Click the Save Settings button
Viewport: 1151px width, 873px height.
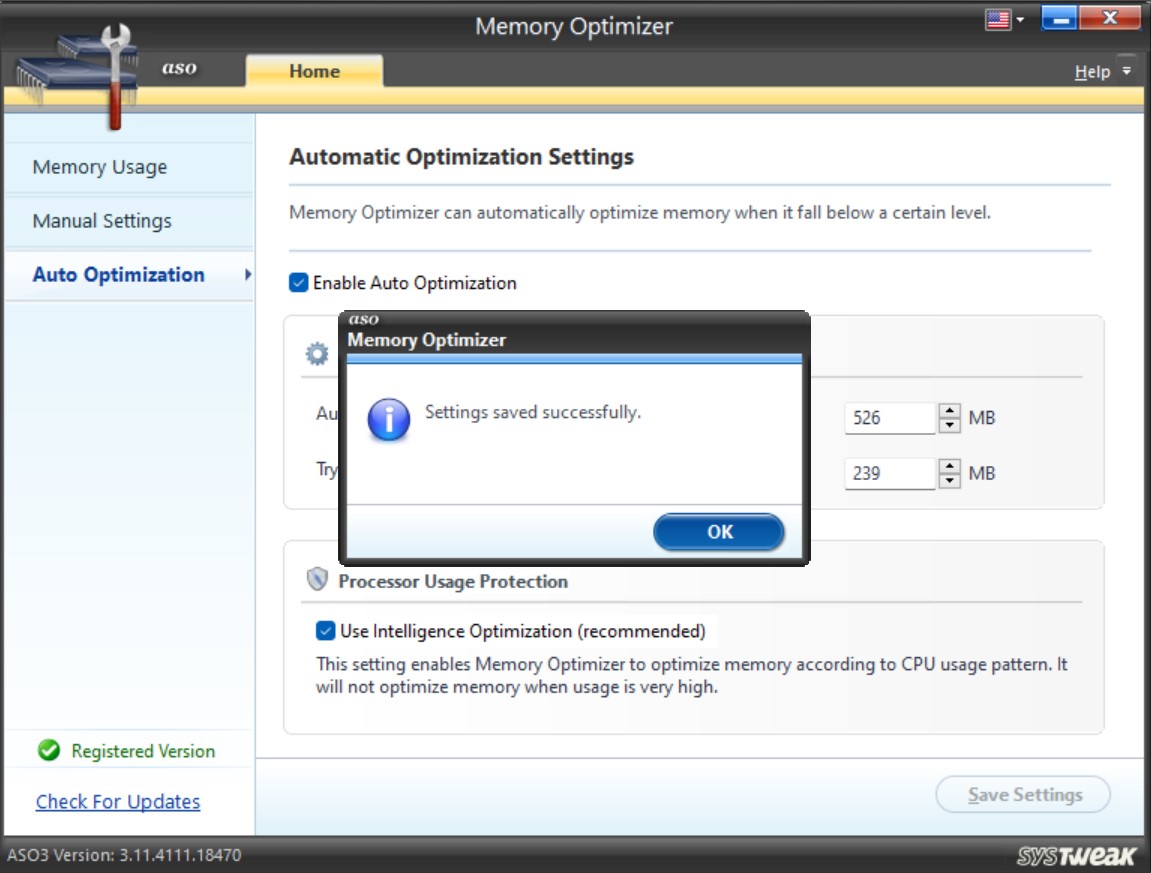[x=1022, y=795]
